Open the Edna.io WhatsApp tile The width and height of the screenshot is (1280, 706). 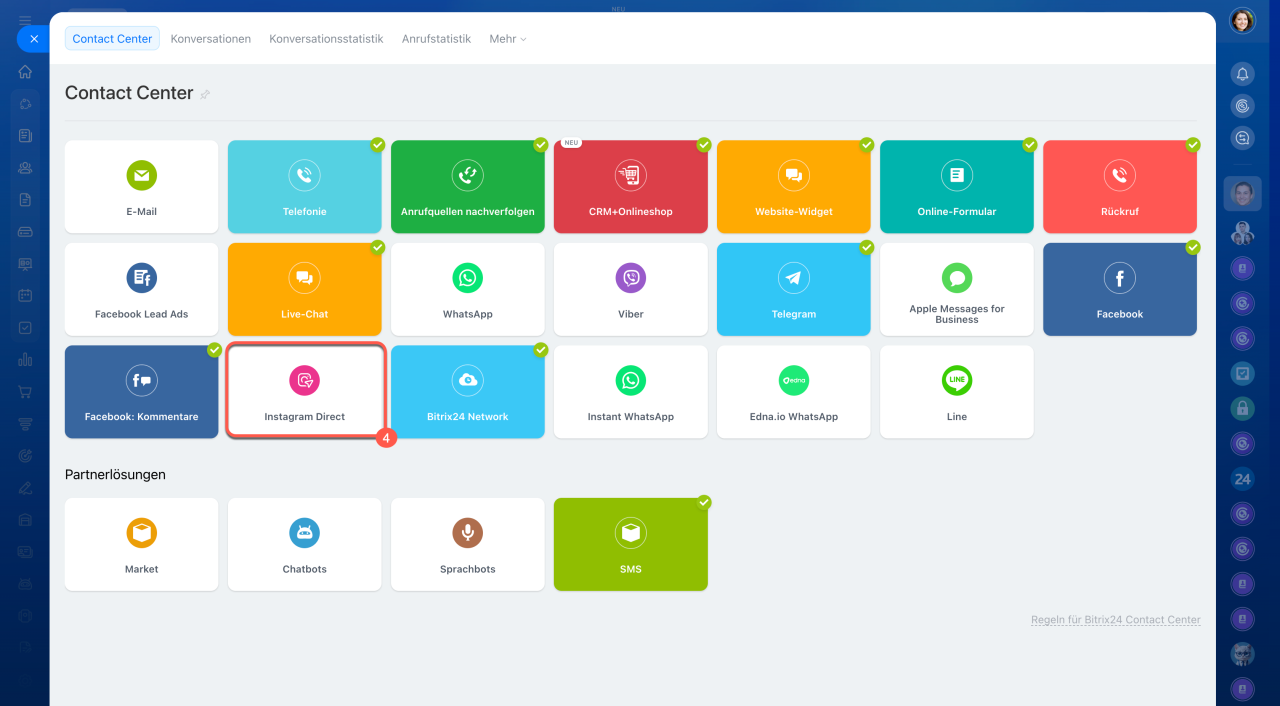[x=793, y=392]
